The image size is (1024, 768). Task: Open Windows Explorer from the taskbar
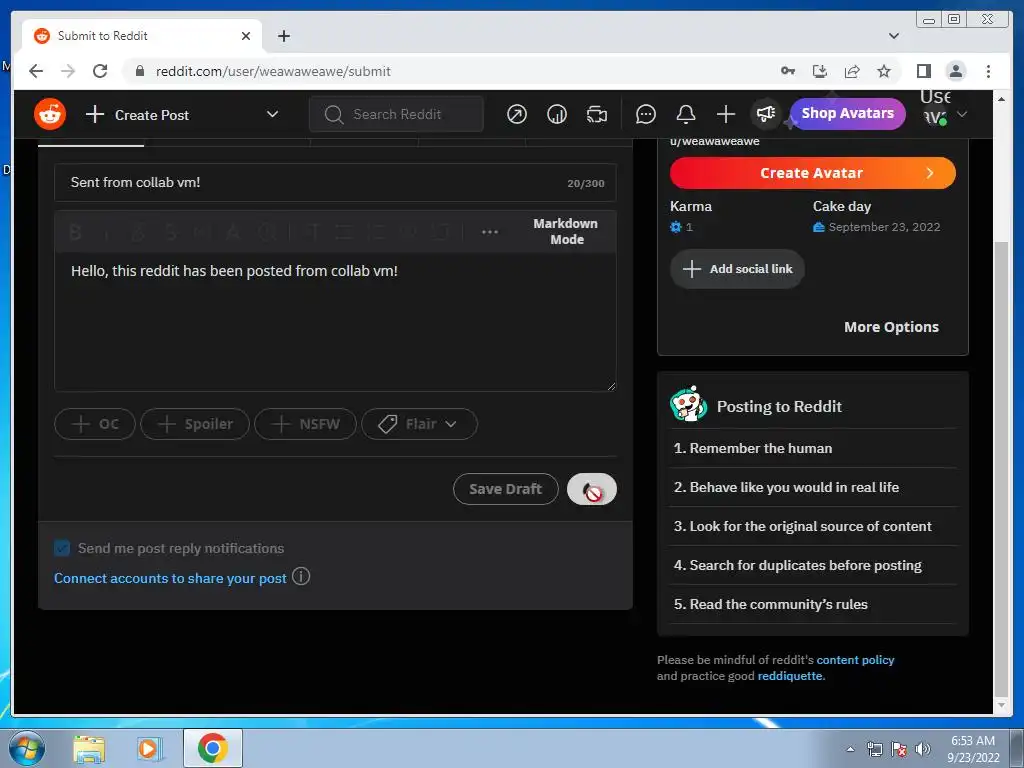[89, 748]
